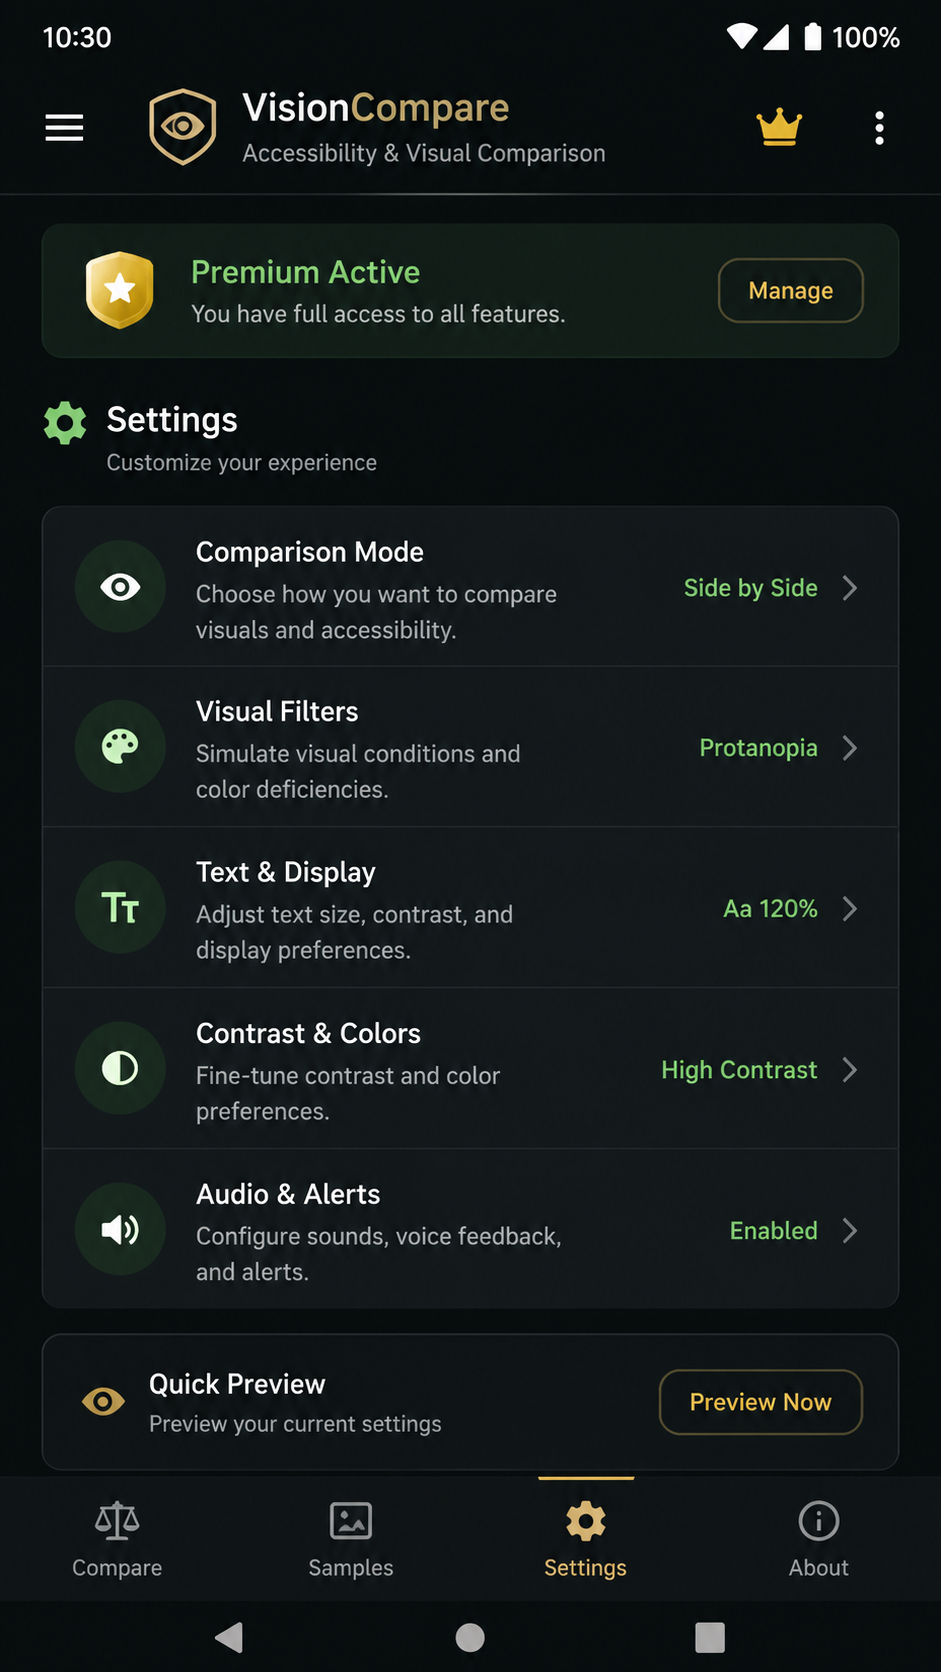
Task: Expand Audio & Alerts with its chevron
Action: [x=849, y=1230]
